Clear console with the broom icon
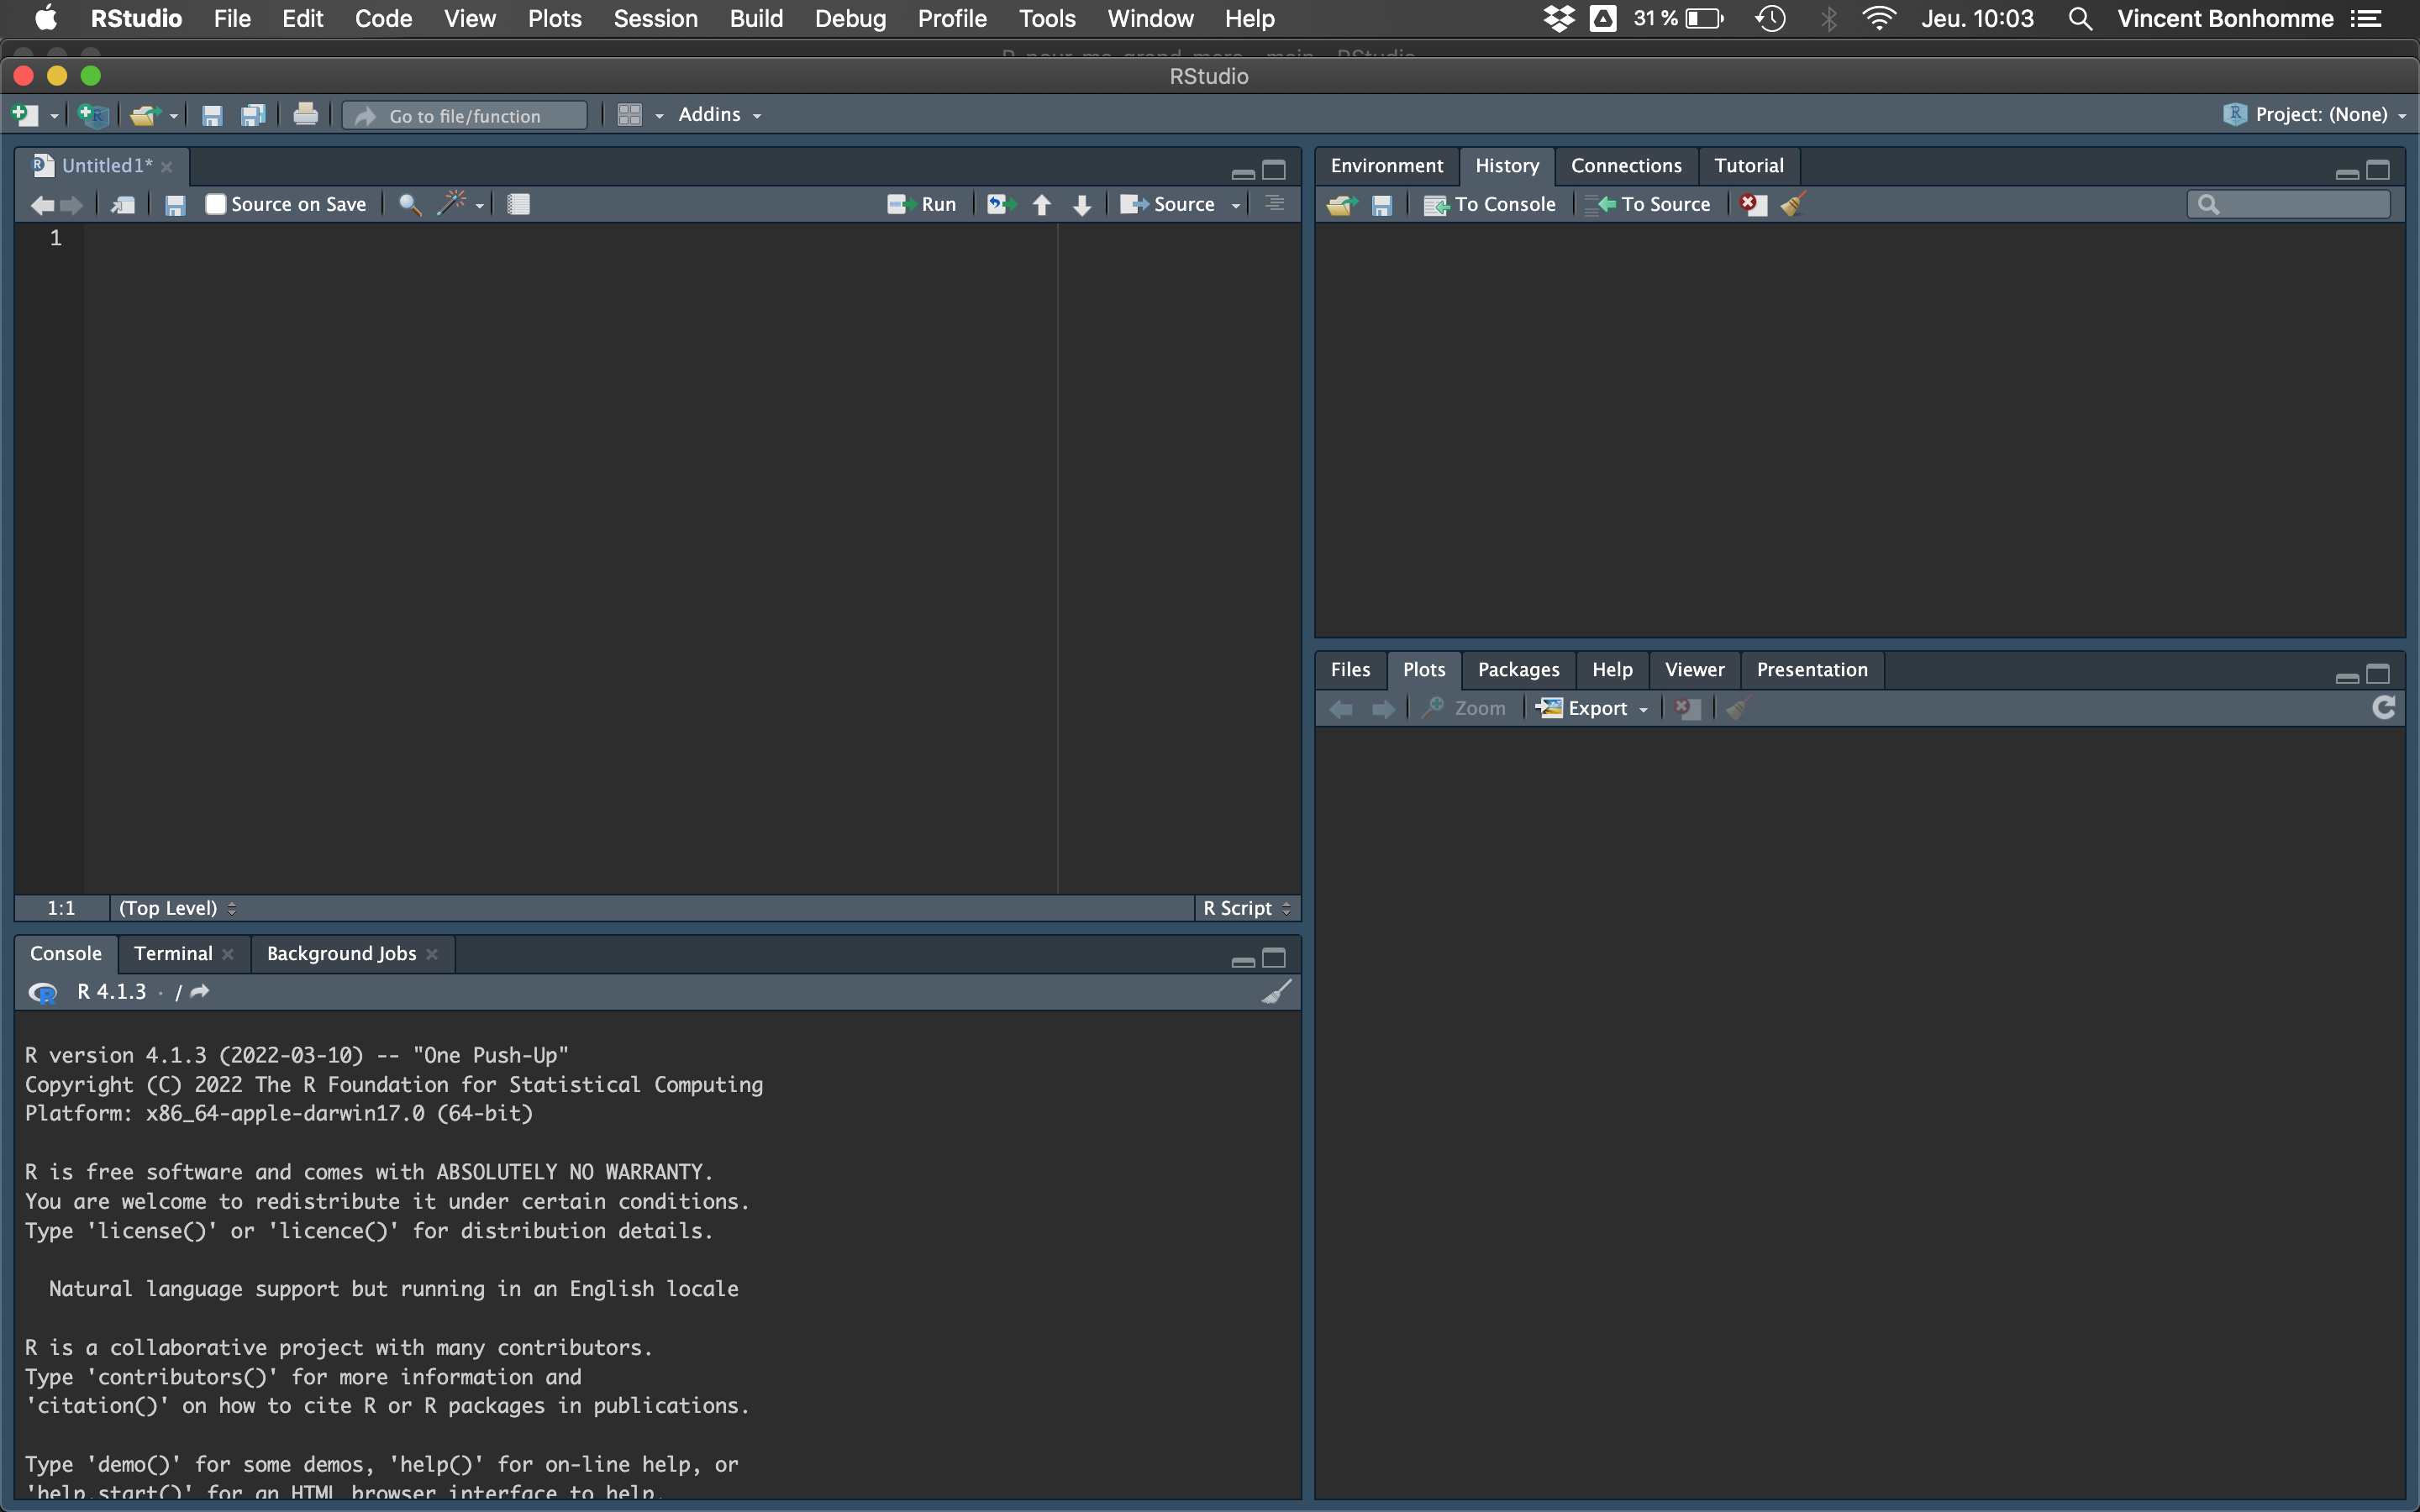Viewport: 2420px width, 1512px height. pos(1276,992)
